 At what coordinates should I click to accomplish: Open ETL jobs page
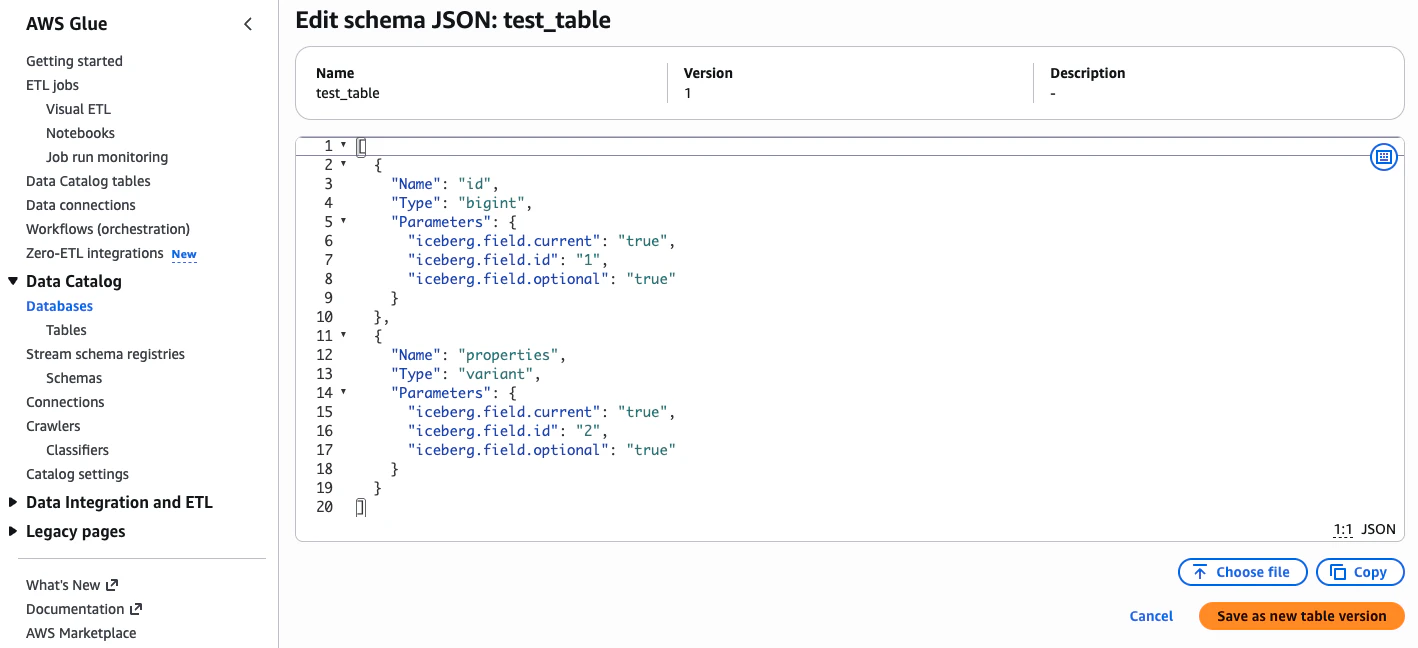(52, 85)
